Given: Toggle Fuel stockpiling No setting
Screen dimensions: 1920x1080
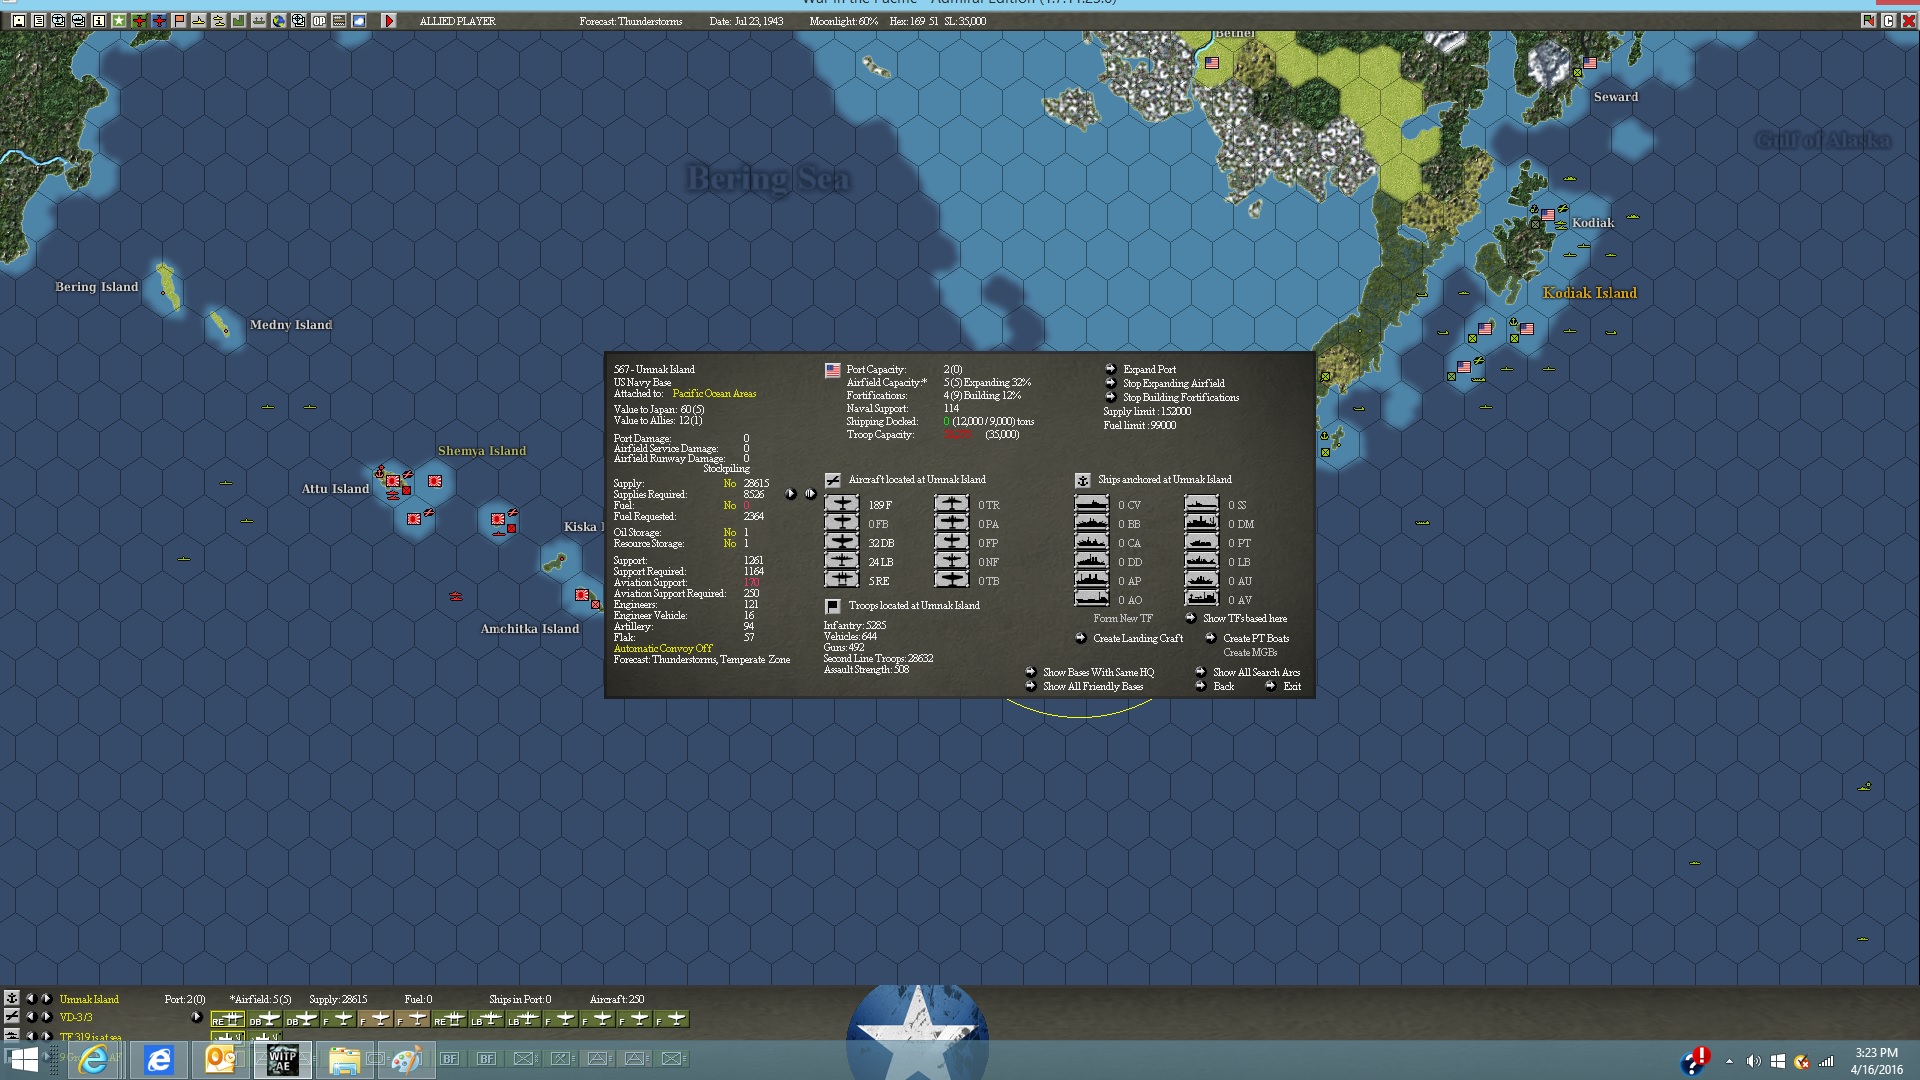Looking at the screenshot, I should click(x=729, y=505).
